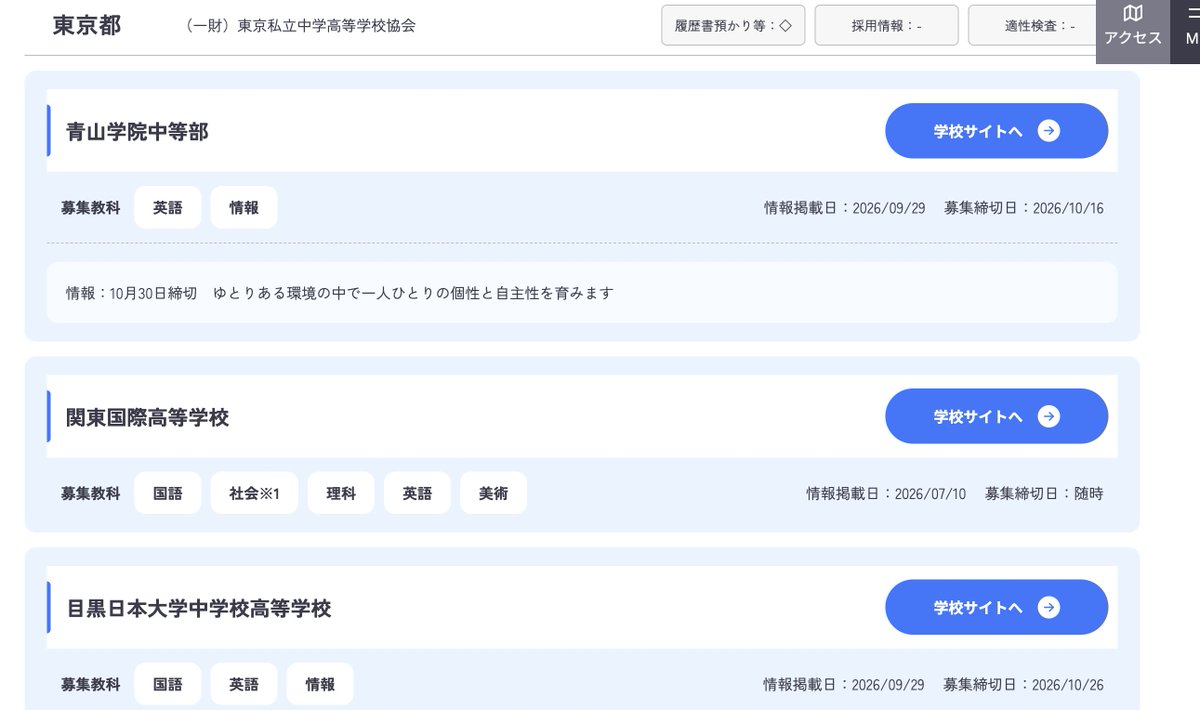Screen dimensions: 1200x710
Task: Select the 国語 tag under 関東国際高等学校
Action: pos(168,493)
